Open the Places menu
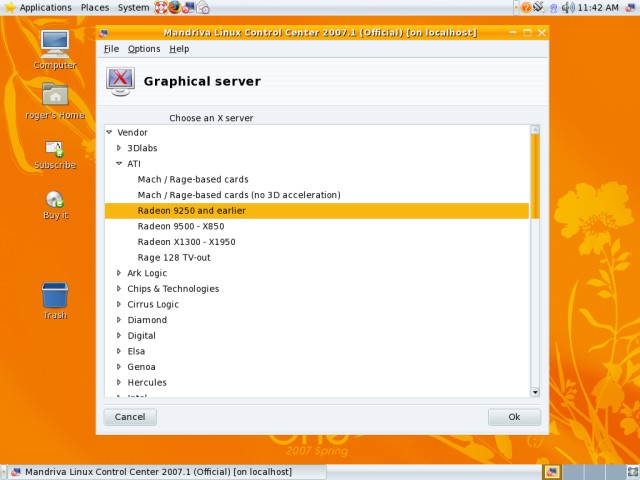Image resolution: width=640 pixels, height=480 pixels. click(95, 8)
